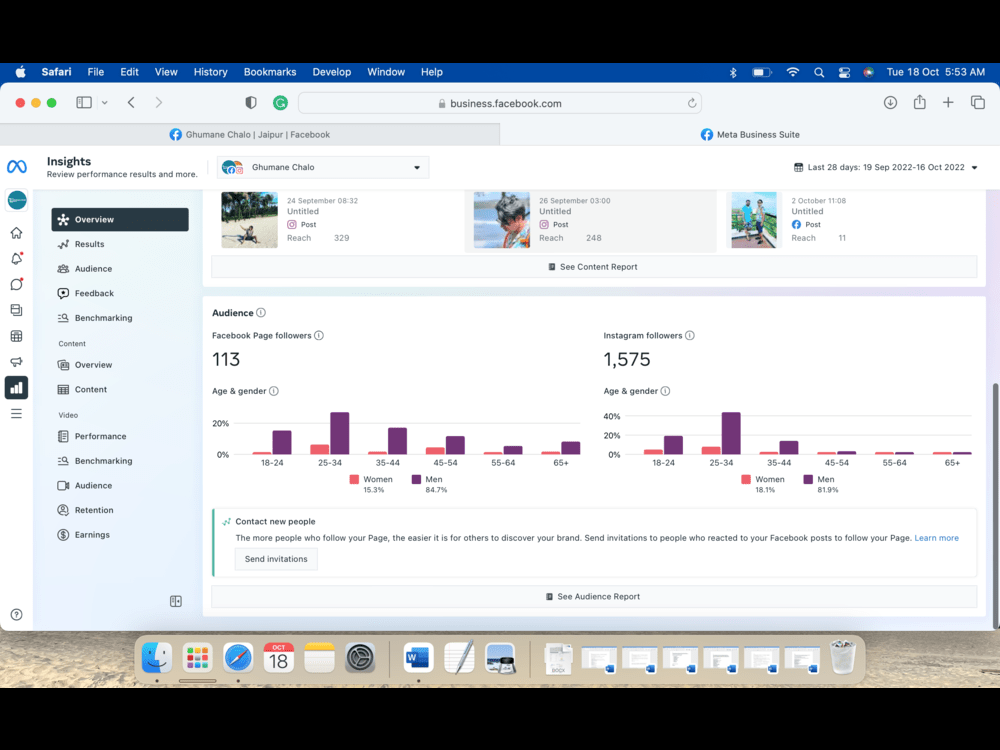Open the History menu
Viewport: 1000px width, 750px height.
(x=210, y=72)
